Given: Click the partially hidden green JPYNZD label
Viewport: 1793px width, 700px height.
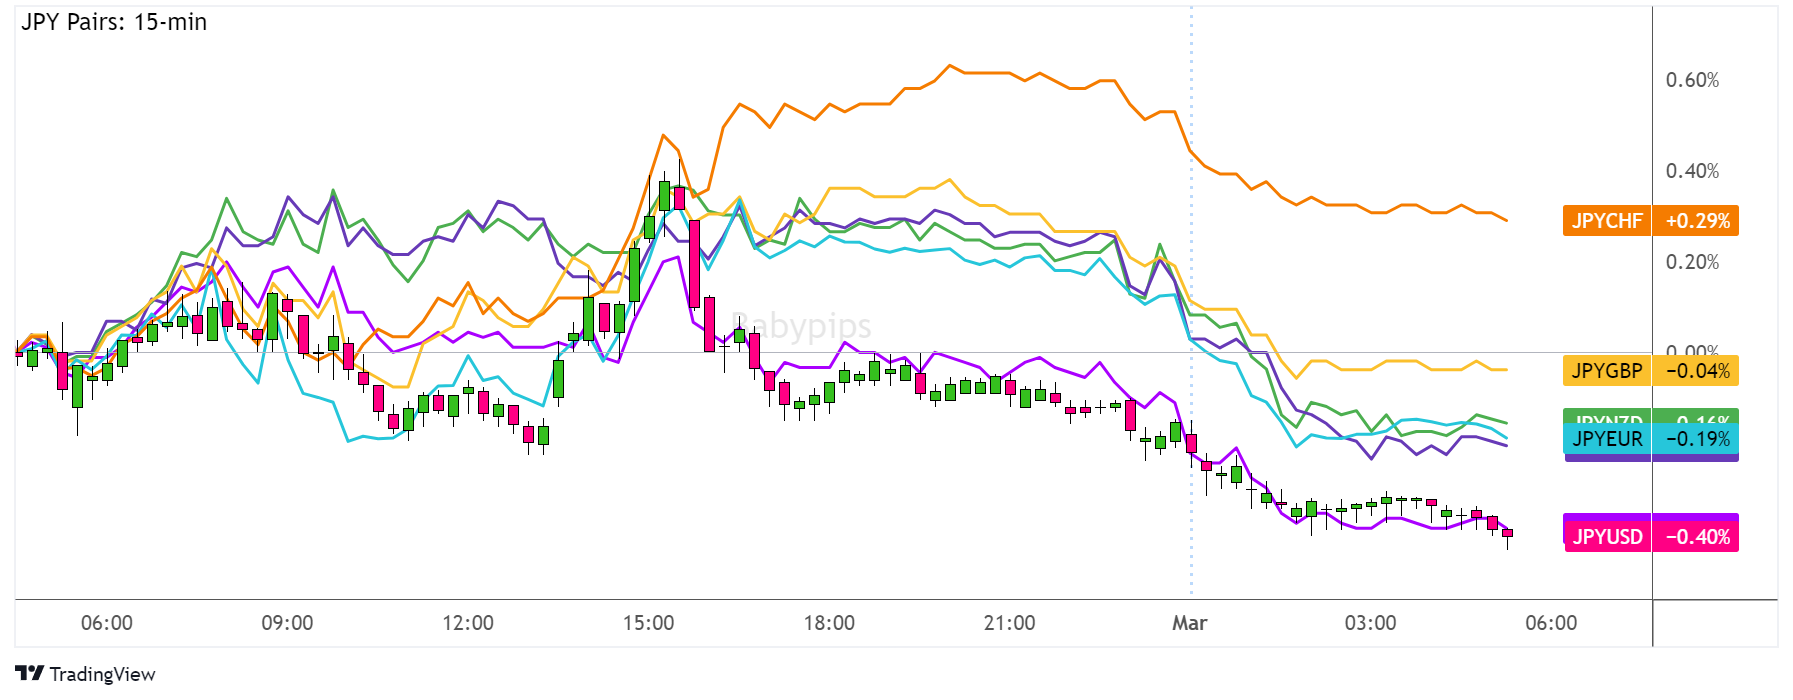Looking at the screenshot, I should pyautogui.click(x=1606, y=417).
